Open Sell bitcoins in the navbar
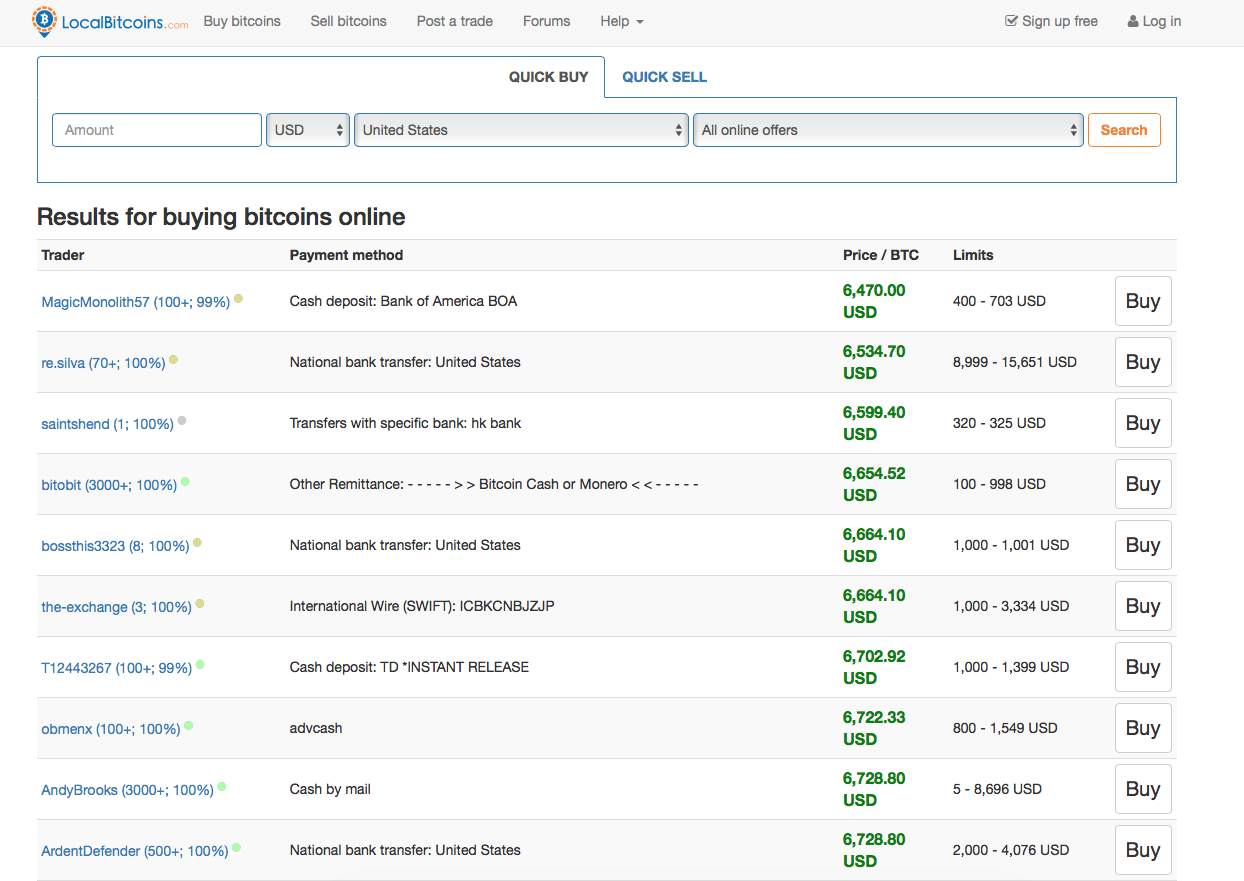 coord(348,21)
